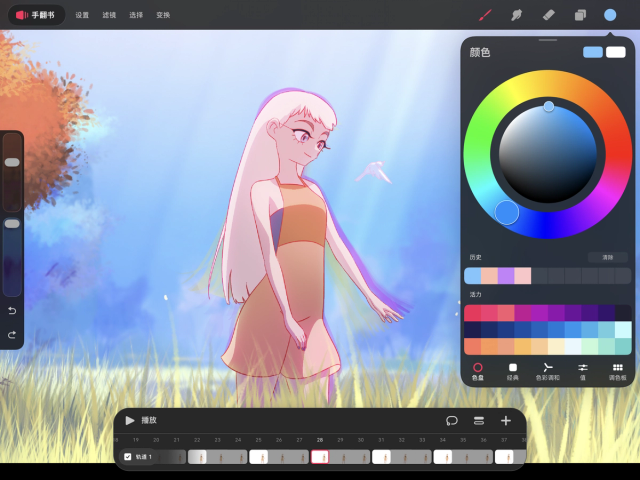Open the 设置 menu
Viewport: 640px width, 480px height.
point(82,15)
